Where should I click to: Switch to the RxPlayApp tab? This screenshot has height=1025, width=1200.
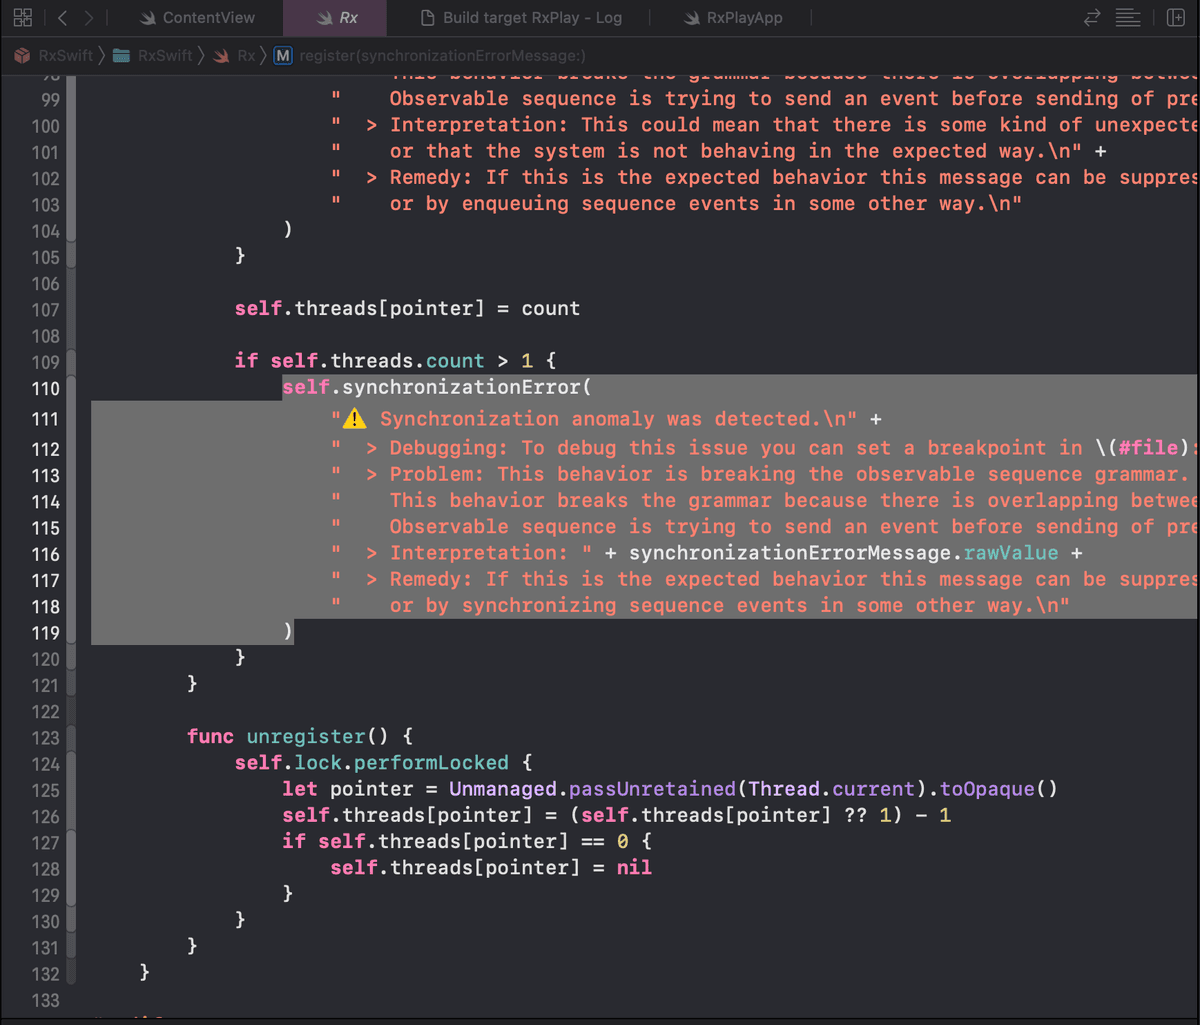point(734,17)
